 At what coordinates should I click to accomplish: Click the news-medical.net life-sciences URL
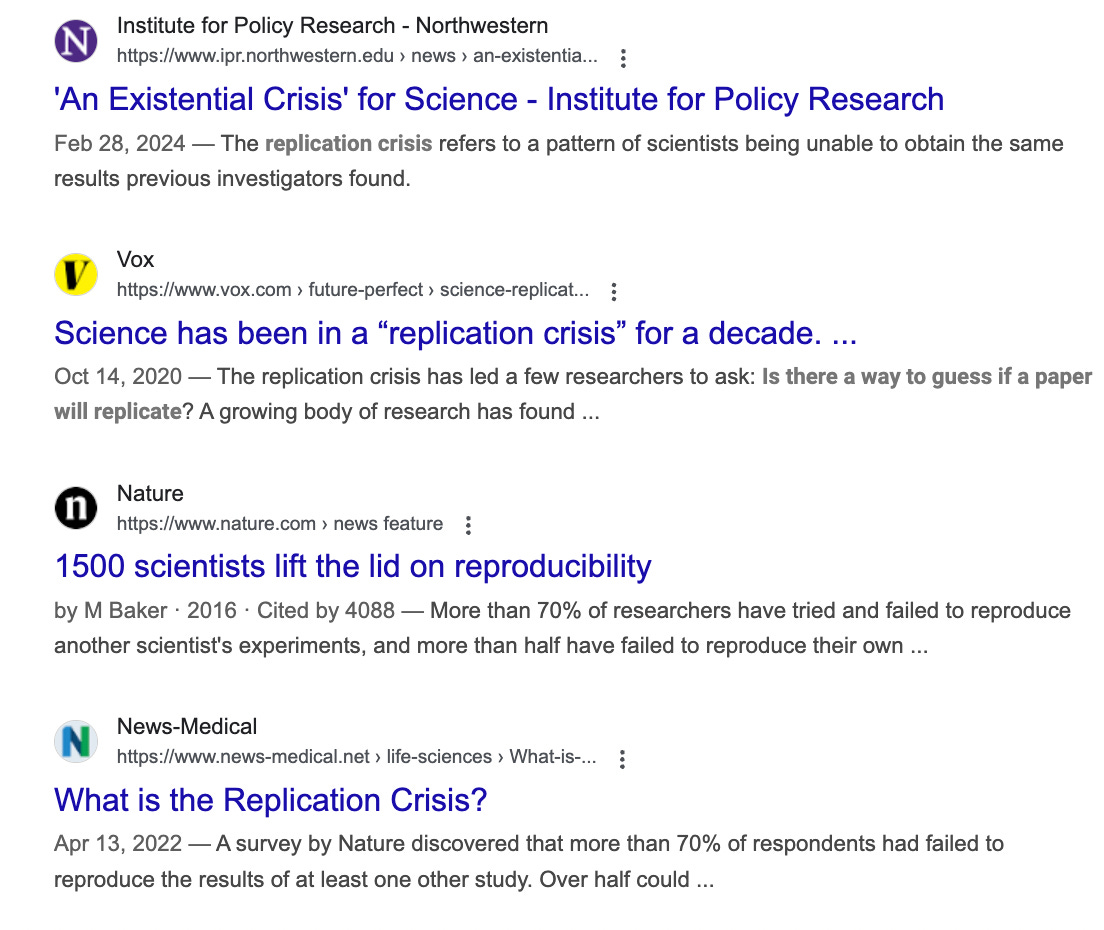pos(356,757)
